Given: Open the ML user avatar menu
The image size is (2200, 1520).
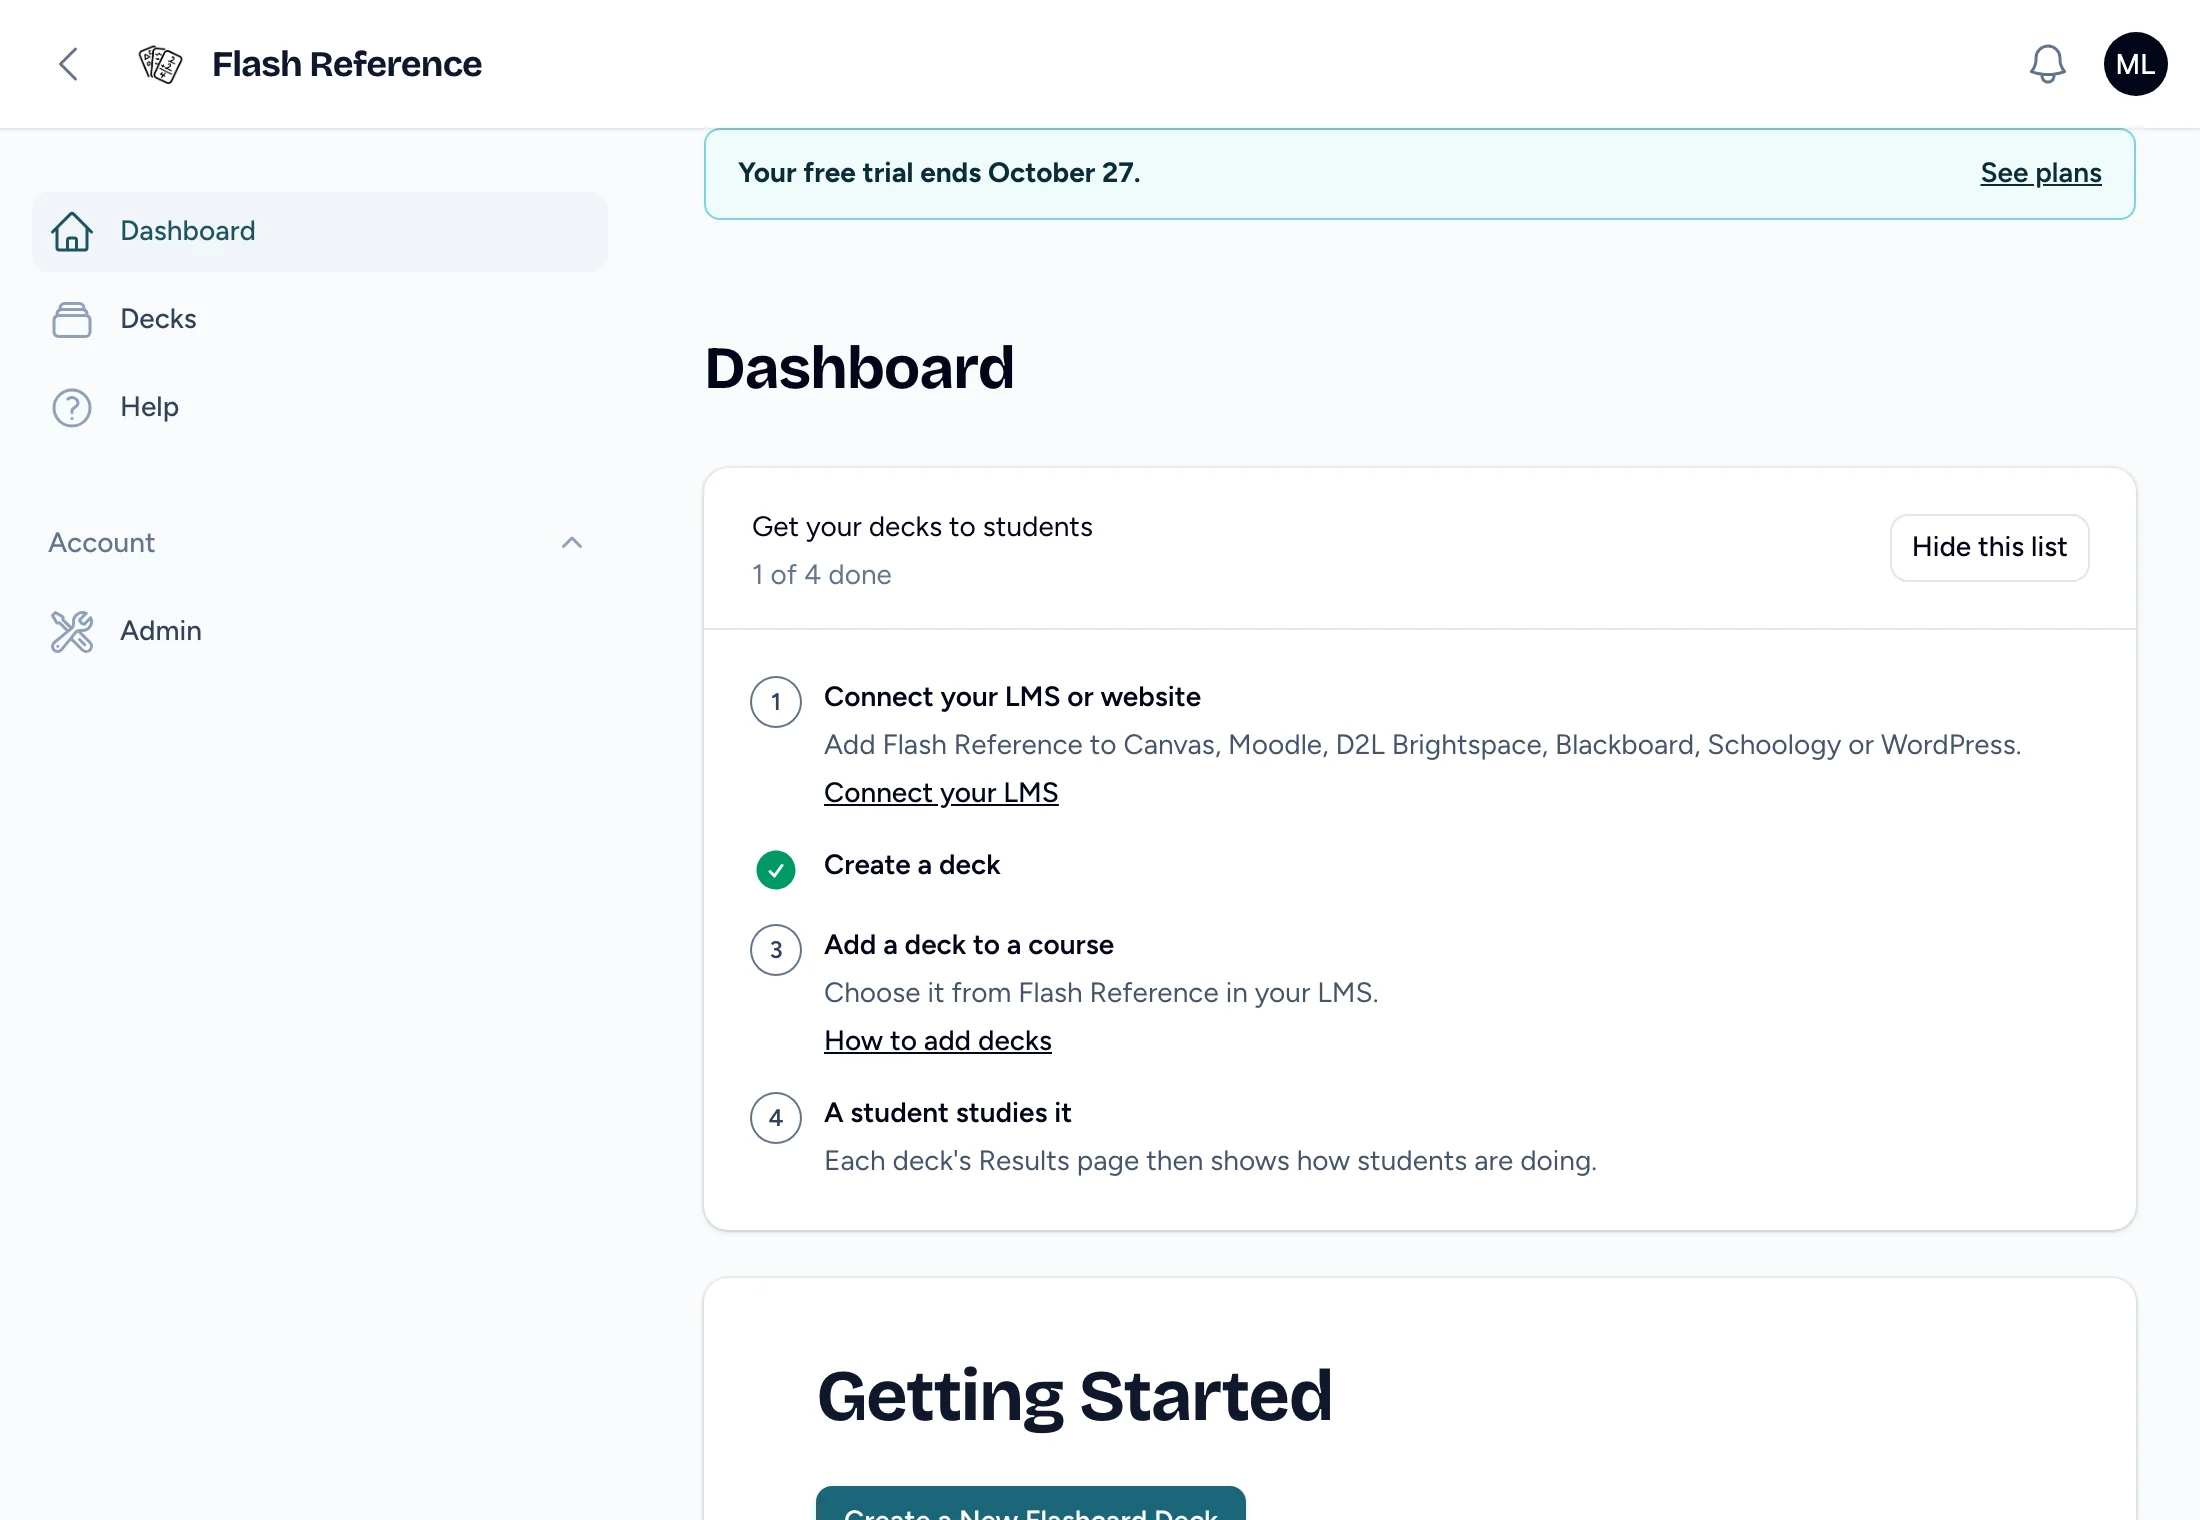Looking at the screenshot, I should [x=2135, y=64].
